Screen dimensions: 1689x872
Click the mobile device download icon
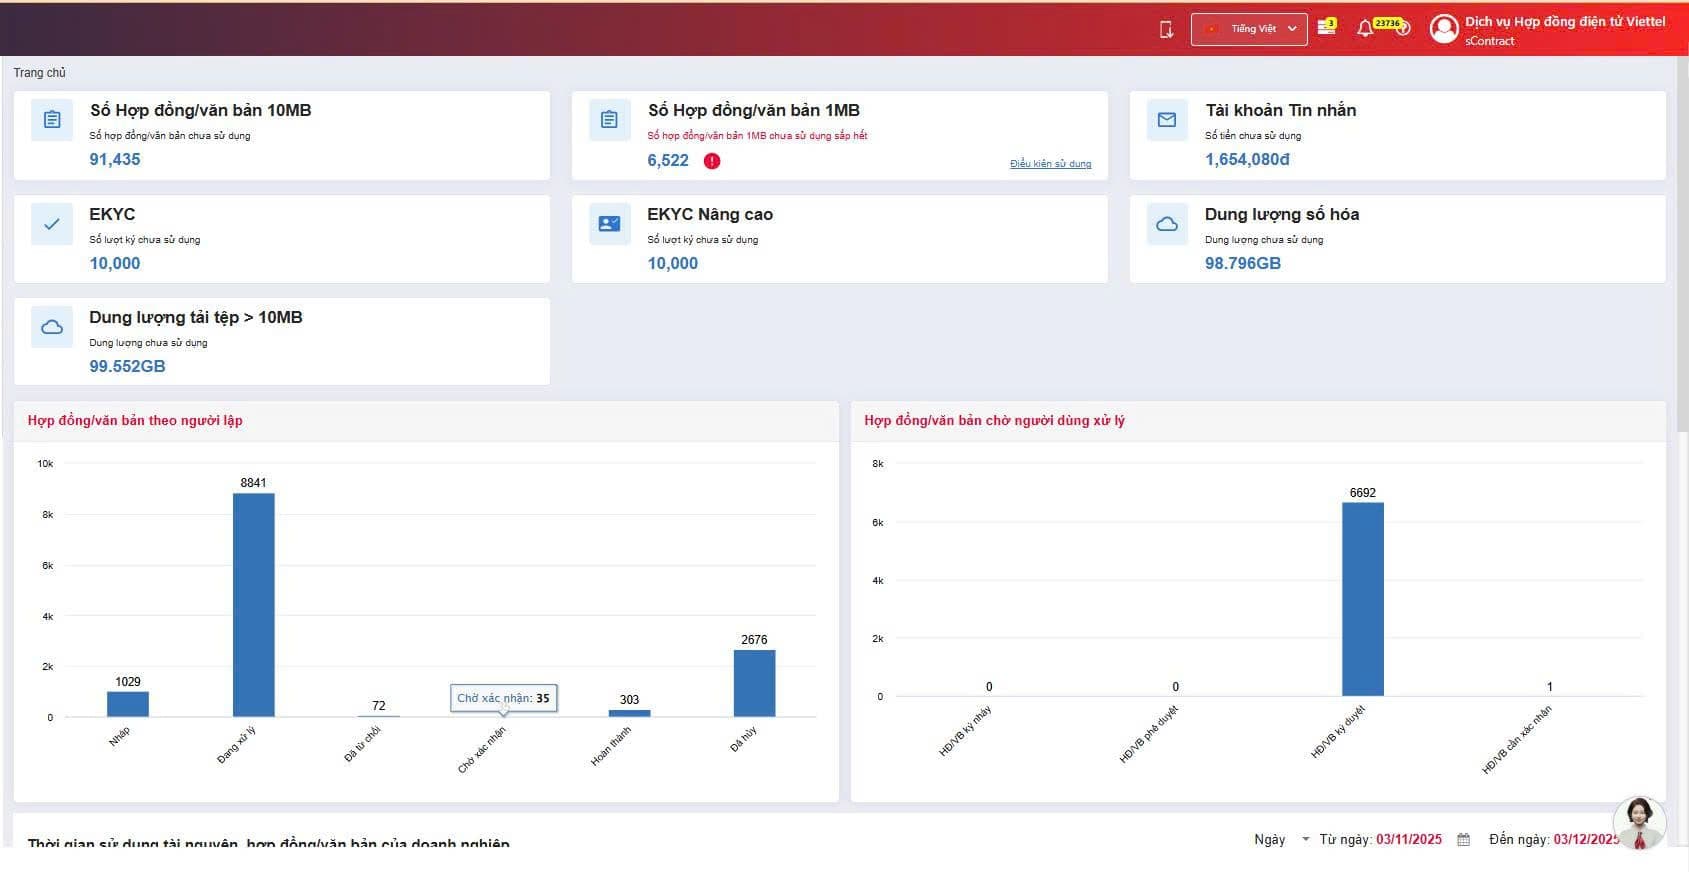(1166, 30)
